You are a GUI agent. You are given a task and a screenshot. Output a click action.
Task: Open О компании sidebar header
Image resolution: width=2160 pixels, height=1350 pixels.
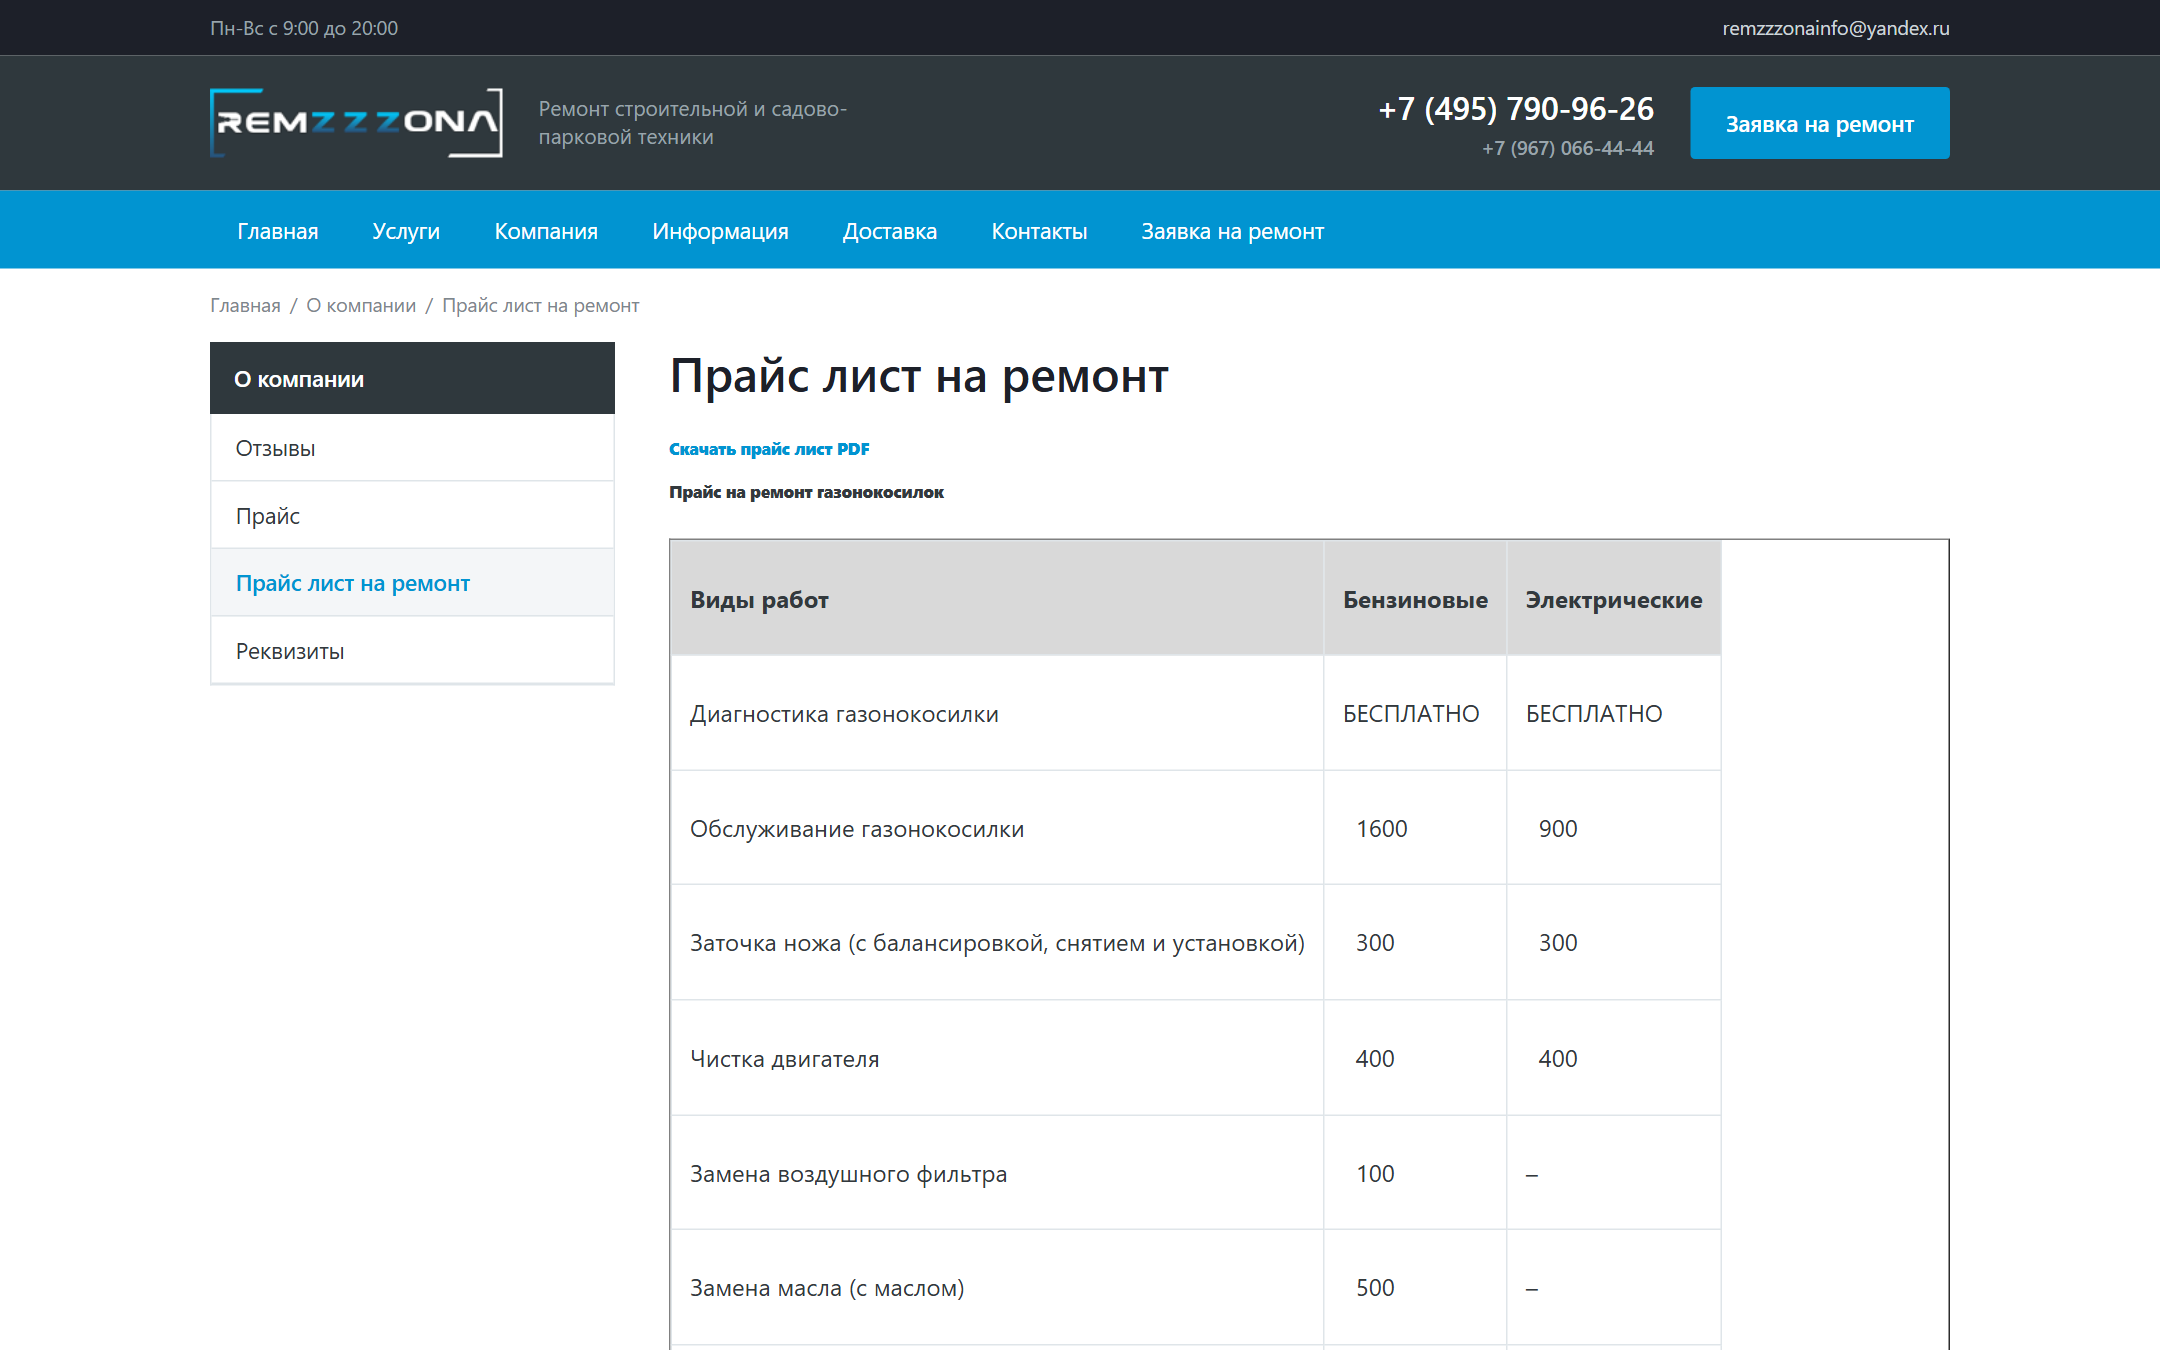412,379
